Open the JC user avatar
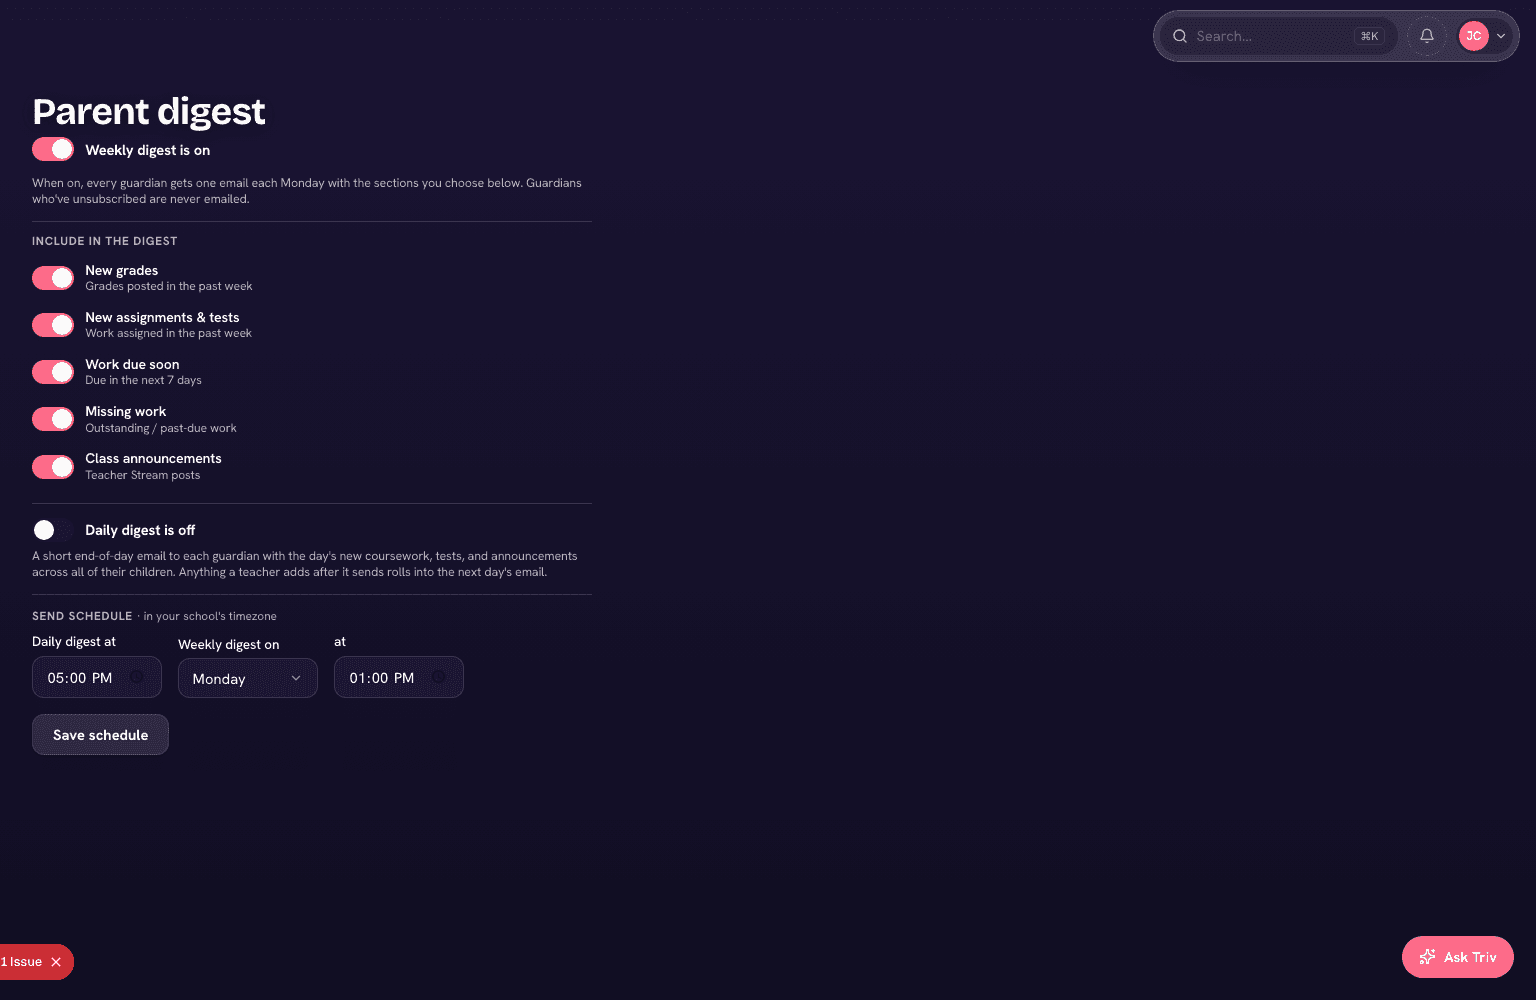This screenshot has width=1536, height=1000. click(x=1474, y=36)
